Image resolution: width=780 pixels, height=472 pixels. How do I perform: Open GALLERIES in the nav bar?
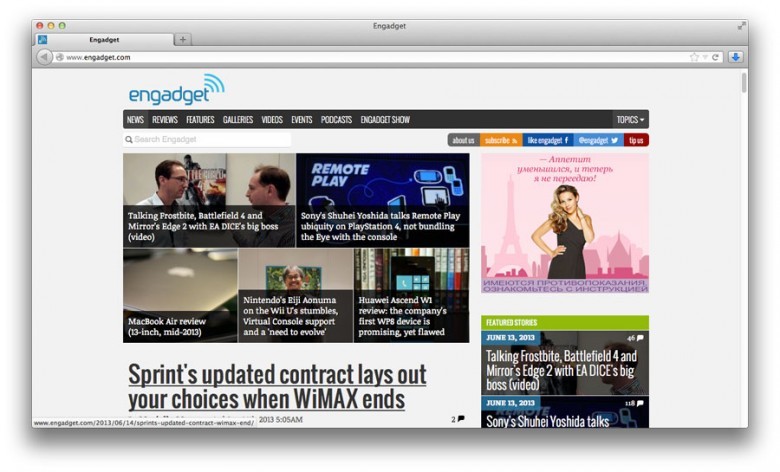pos(238,119)
